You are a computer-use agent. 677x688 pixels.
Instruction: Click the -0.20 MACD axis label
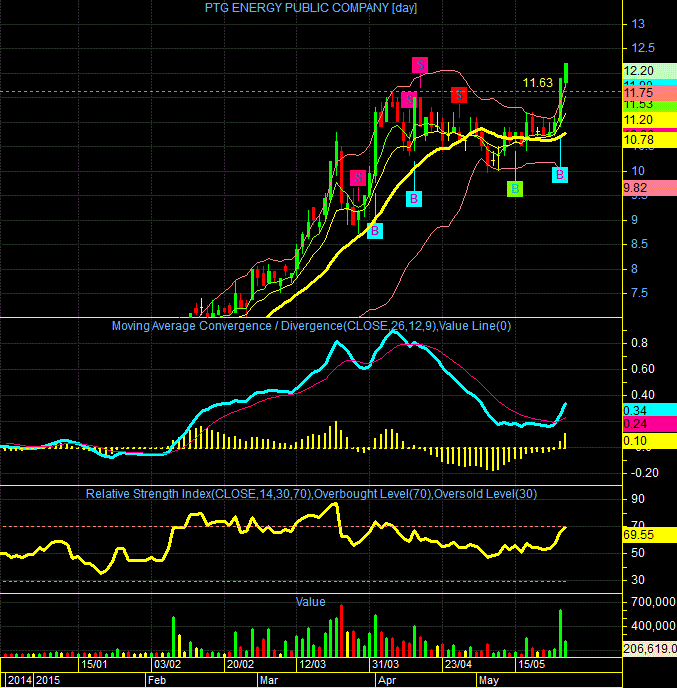click(x=645, y=473)
